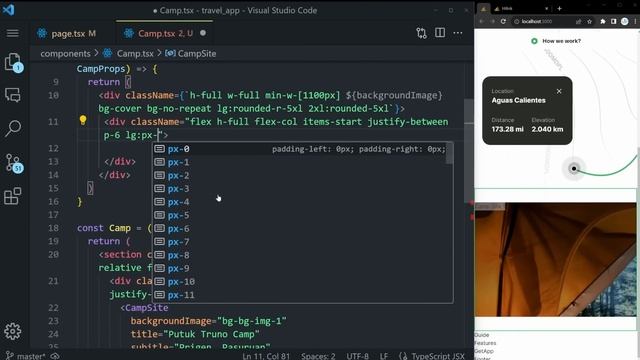Click the "CampSite" tag on line 22
The image size is (640, 360).
point(147,307)
